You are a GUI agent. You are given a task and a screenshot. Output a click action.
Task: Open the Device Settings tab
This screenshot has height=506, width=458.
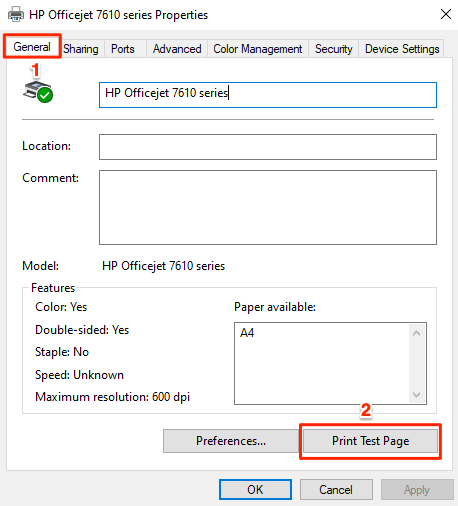tap(402, 49)
